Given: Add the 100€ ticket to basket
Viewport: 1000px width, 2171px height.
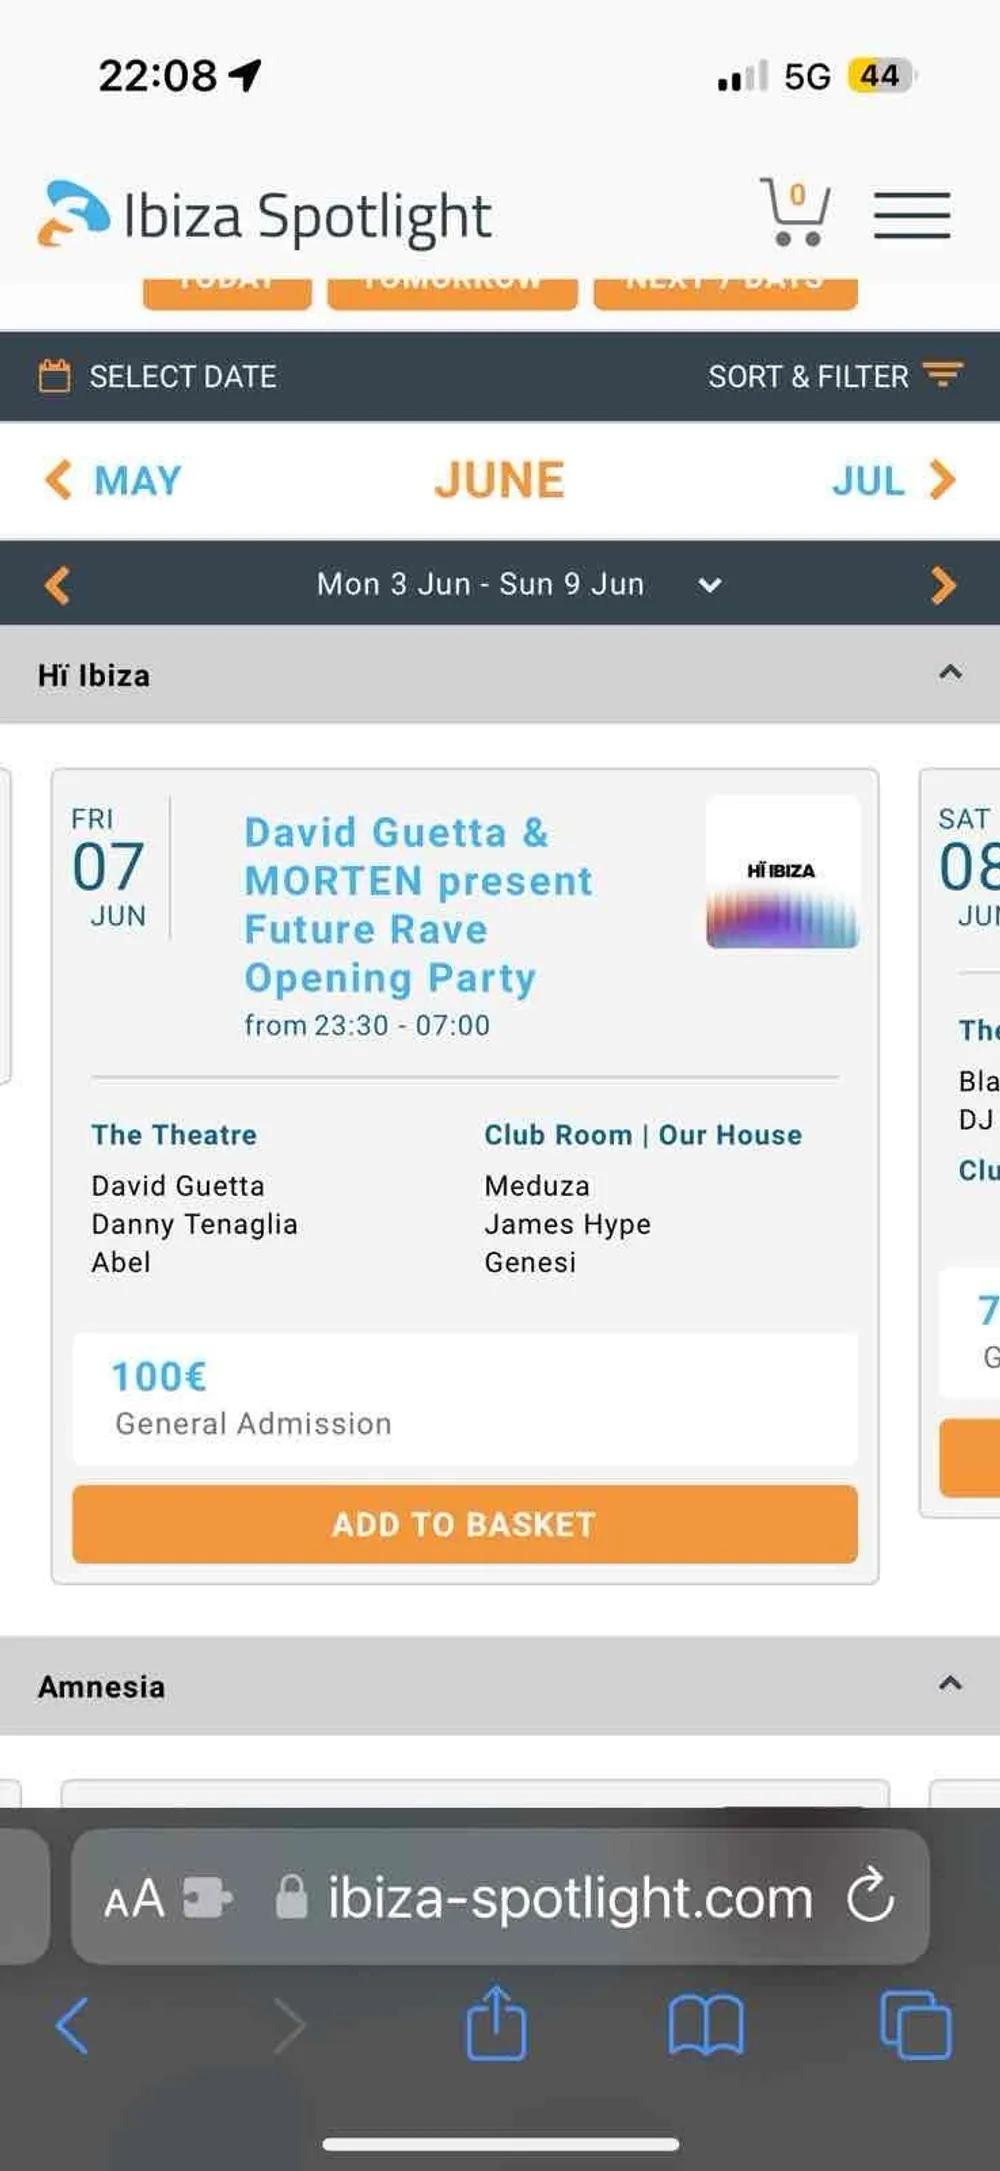Looking at the screenshot, I should pos(464,1524).
